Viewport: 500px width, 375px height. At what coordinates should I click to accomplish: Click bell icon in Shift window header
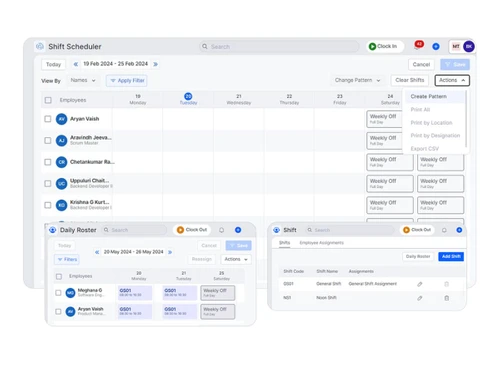click(444, 230)
